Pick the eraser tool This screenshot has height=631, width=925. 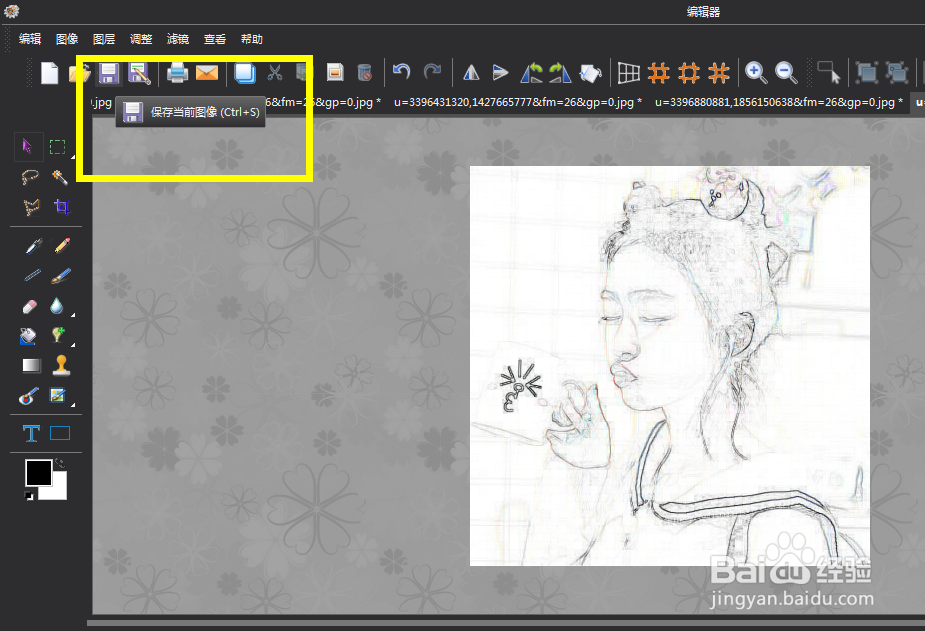coord(29,306)
